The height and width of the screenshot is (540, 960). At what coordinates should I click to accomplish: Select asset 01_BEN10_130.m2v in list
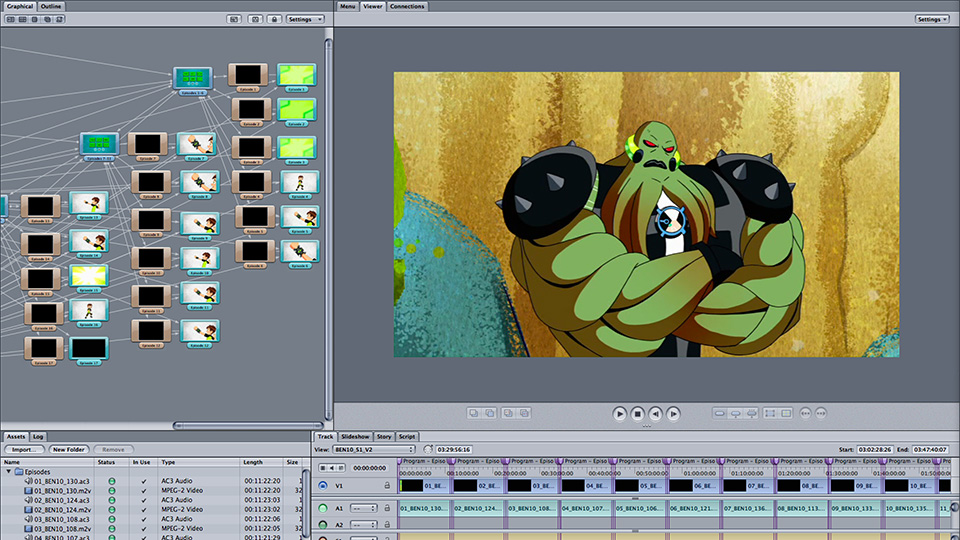tap(56, 490)
